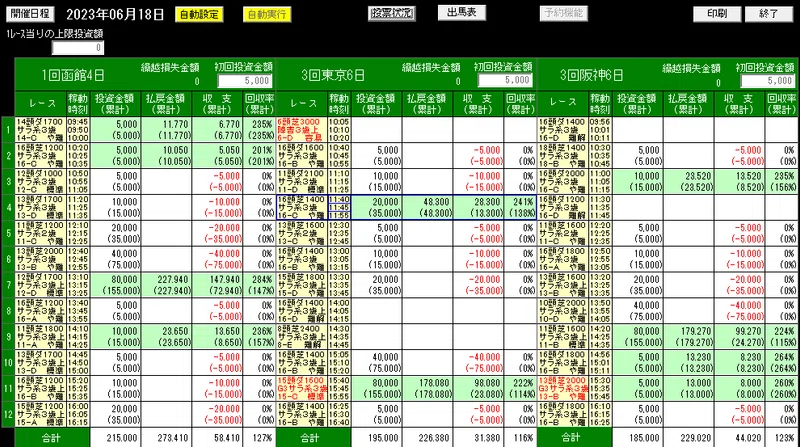Select the highlighted Tokyo race 4 時刻 cell 11:40
Image resolution: width=800 pixels, height=447 pixels.
coord(339,199)
